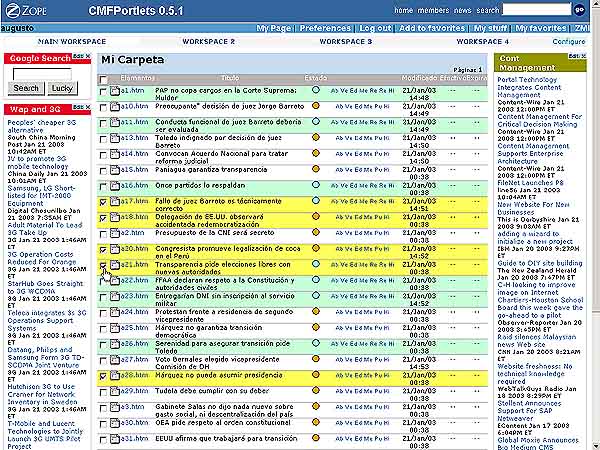This screenshot has width=600, height=450.
Task: Open Preferences in user bar
Action: click(325, 28)
